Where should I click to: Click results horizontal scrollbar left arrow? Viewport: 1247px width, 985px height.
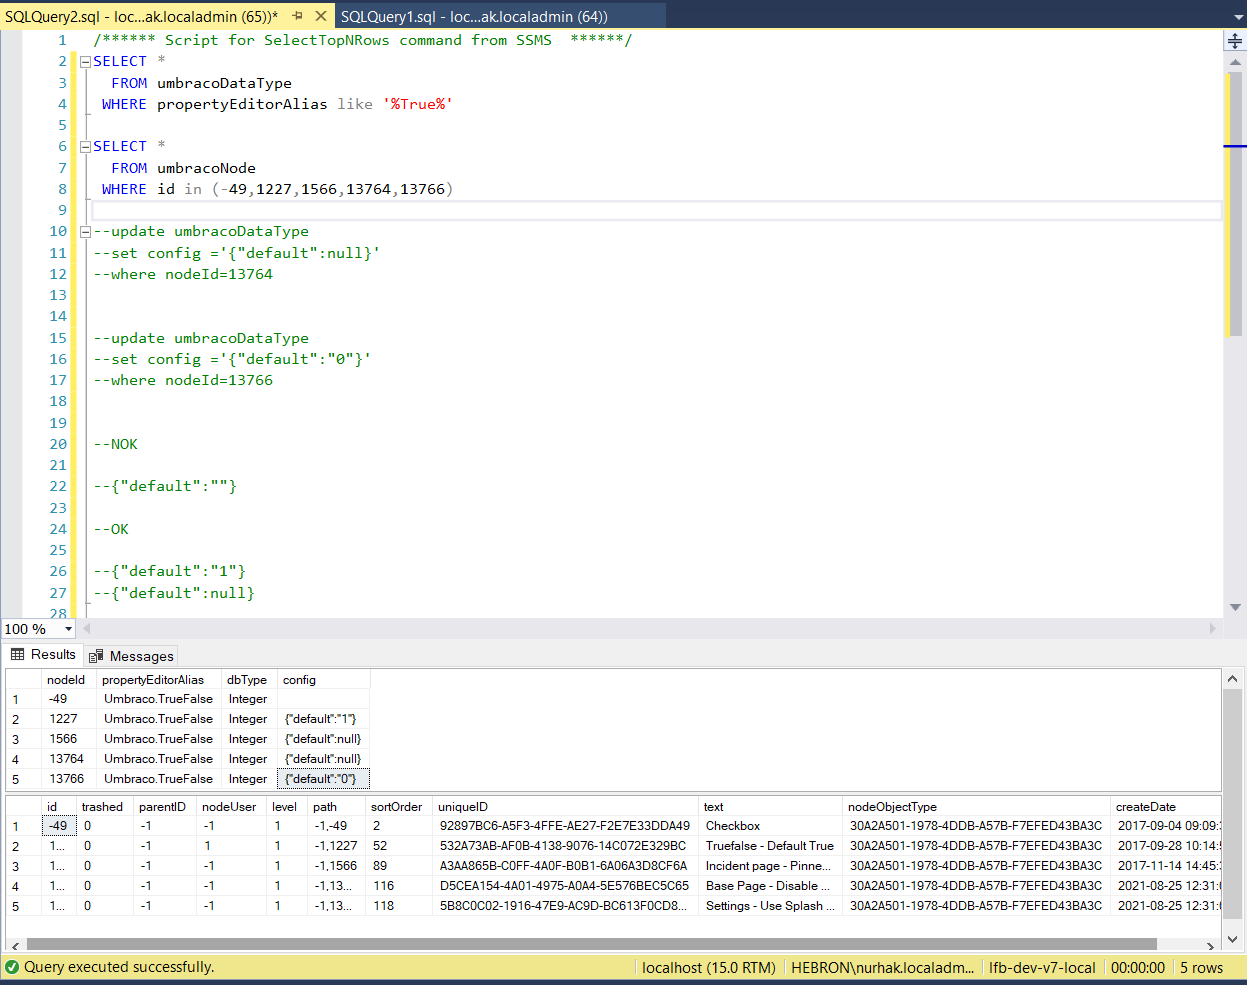(14, 945)
